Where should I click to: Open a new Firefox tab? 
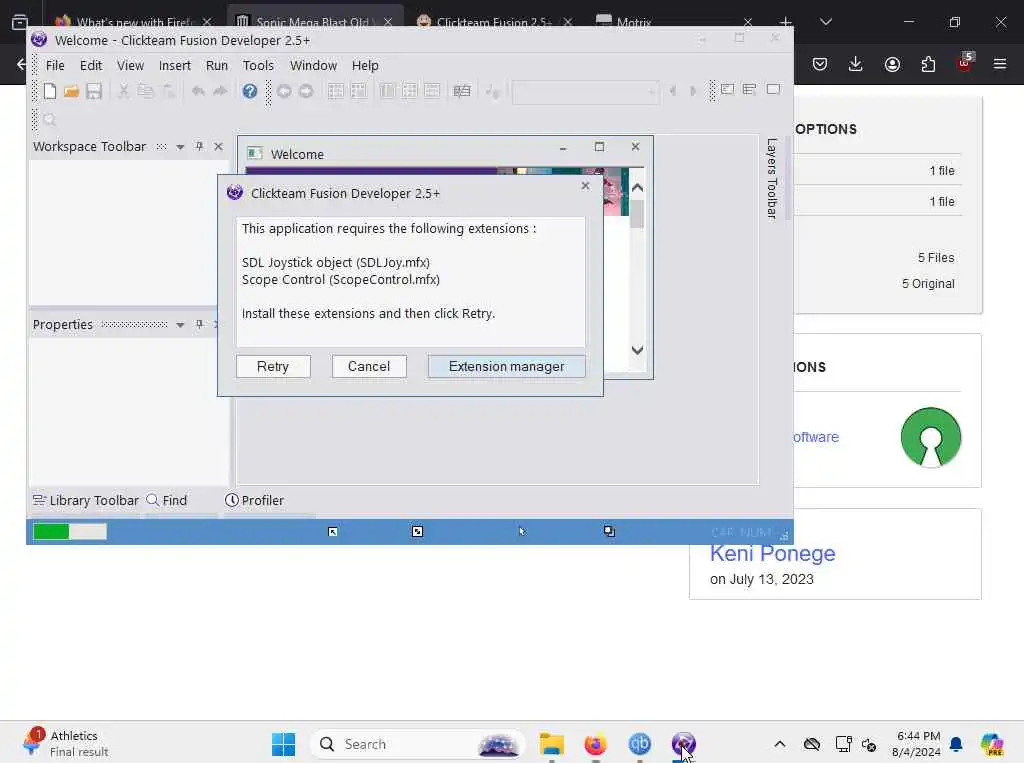(x=786, y=22)
